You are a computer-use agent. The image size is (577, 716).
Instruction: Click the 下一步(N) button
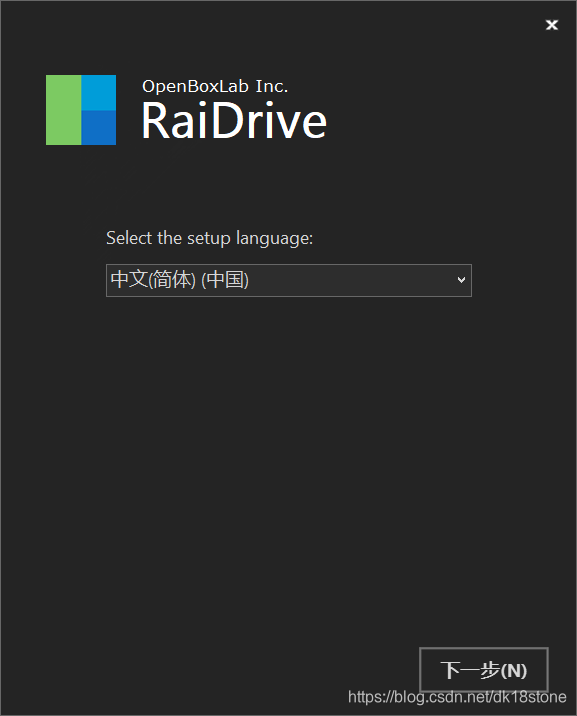point(483,669)
